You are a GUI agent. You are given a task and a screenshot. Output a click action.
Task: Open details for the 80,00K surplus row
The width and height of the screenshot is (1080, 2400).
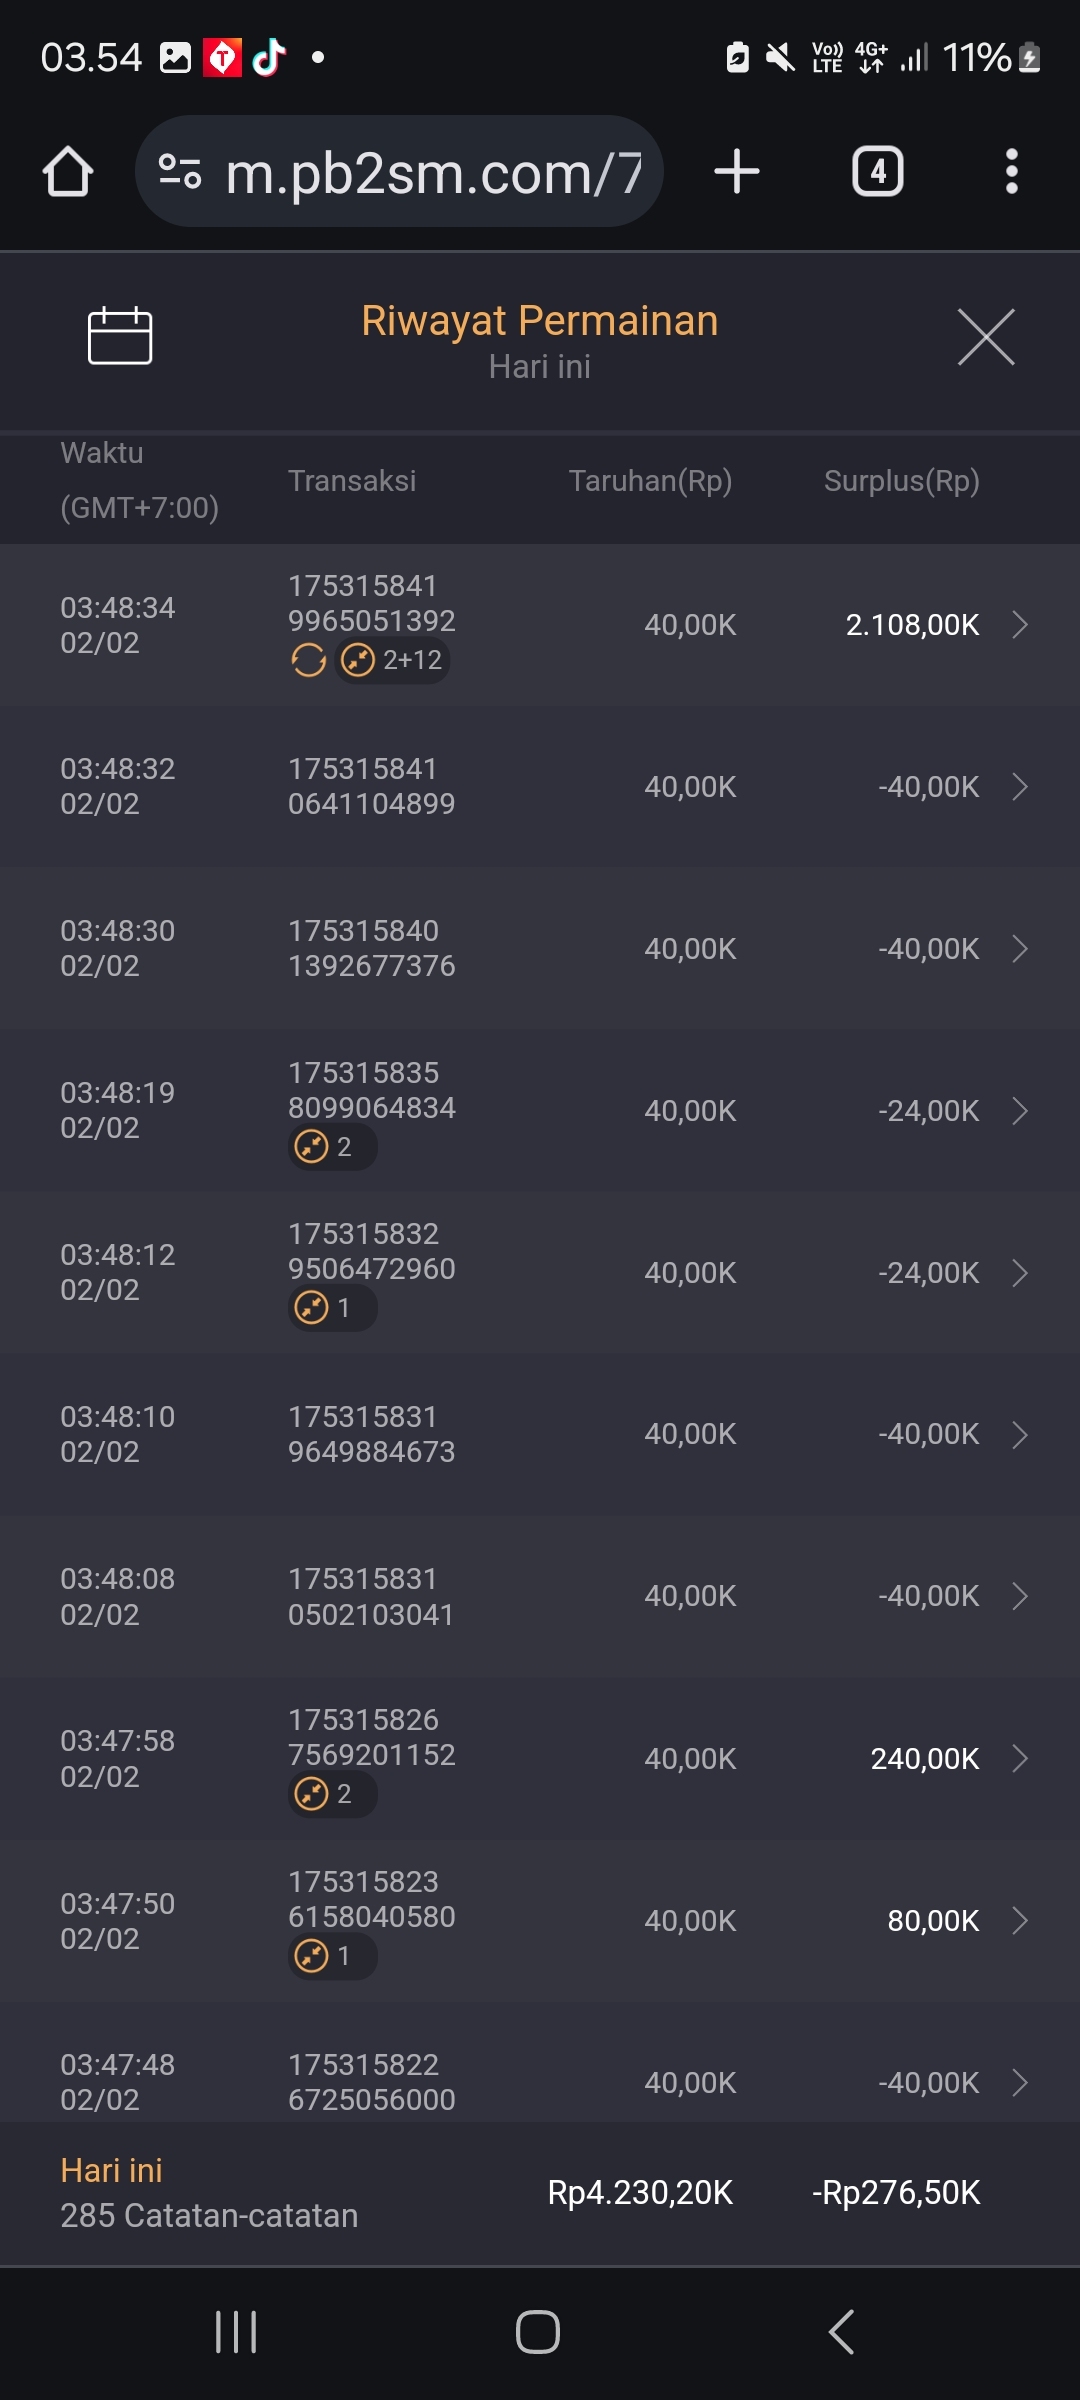1020,1920
